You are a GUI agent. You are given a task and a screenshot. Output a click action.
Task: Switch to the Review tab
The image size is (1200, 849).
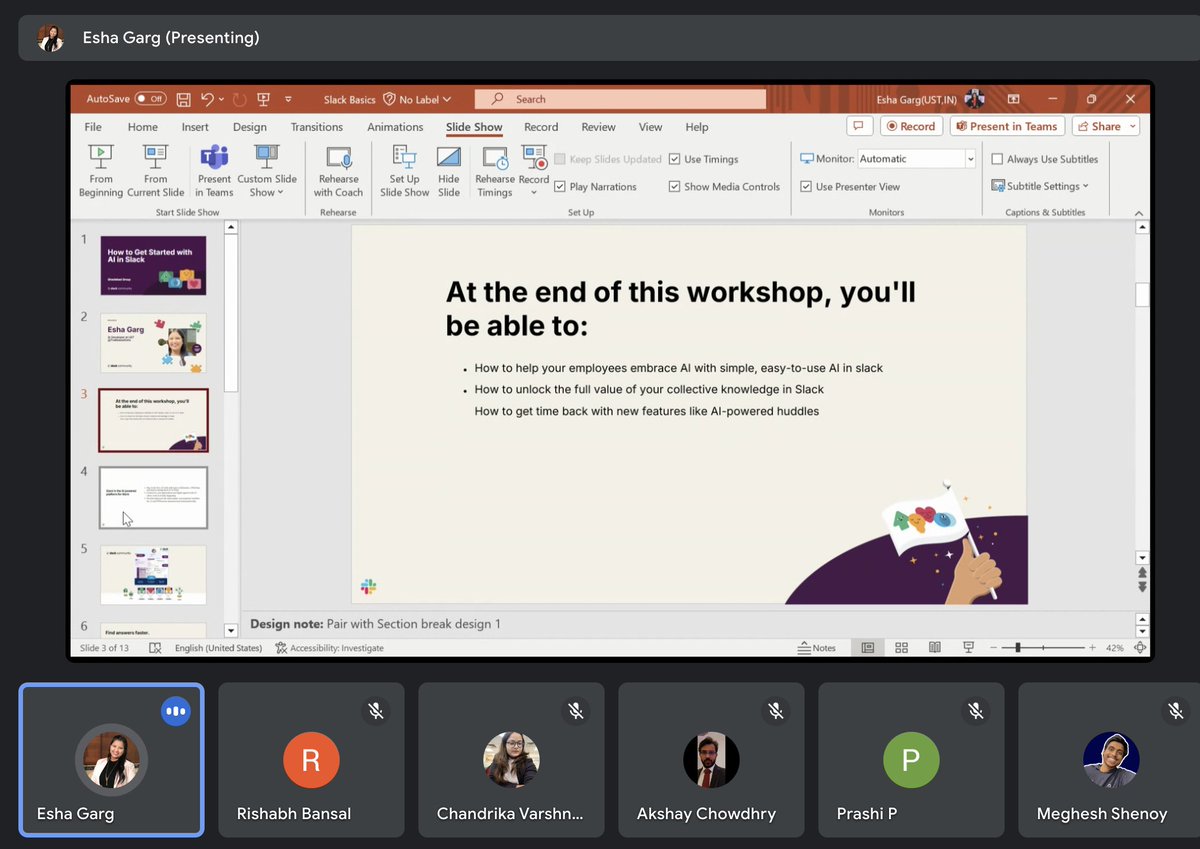coord(598,127)
